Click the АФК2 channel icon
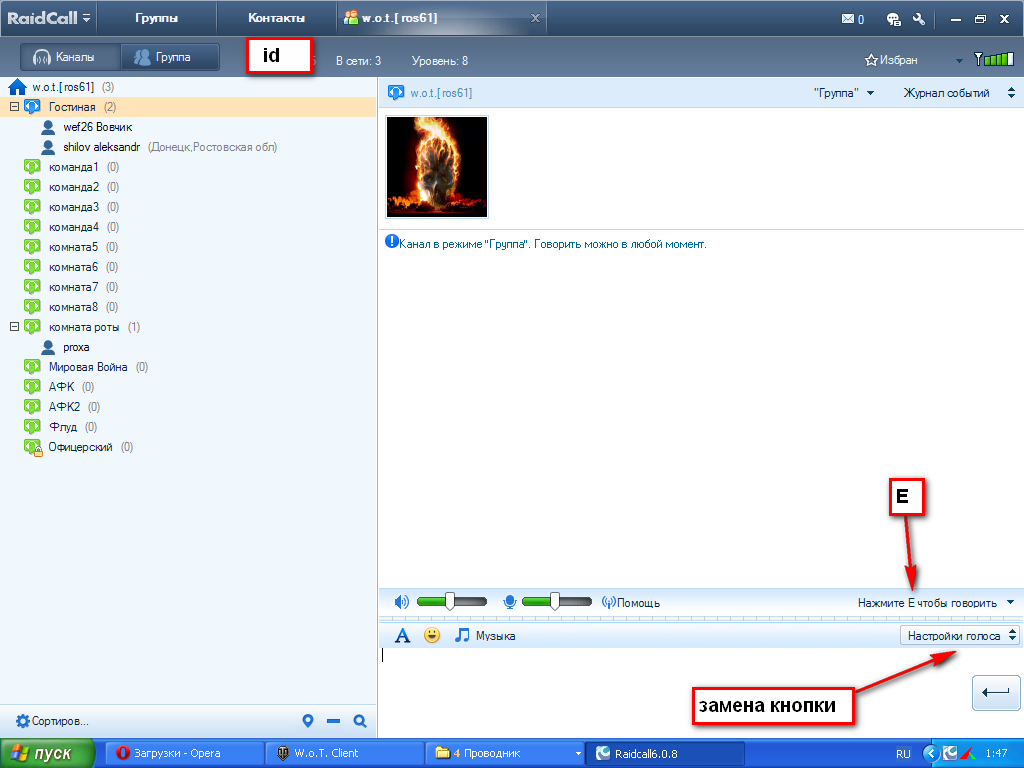 pyautogui.click(x=32, y=407)
